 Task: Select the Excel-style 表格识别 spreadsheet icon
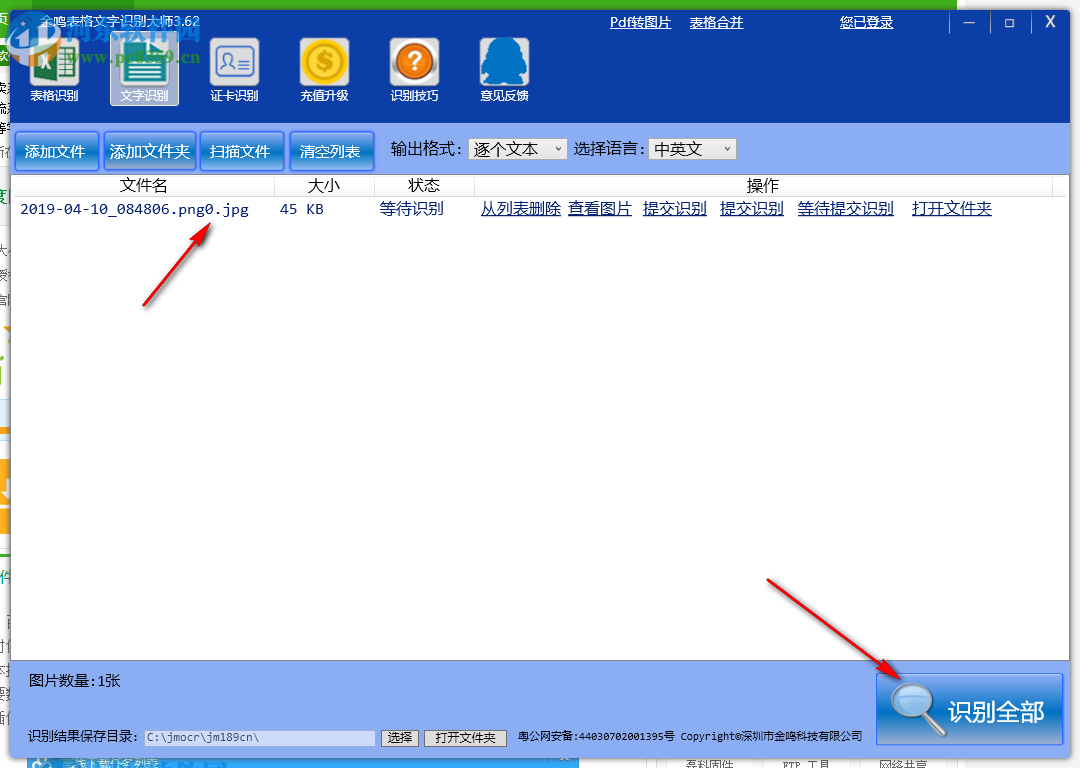click(x=53, y=62)
